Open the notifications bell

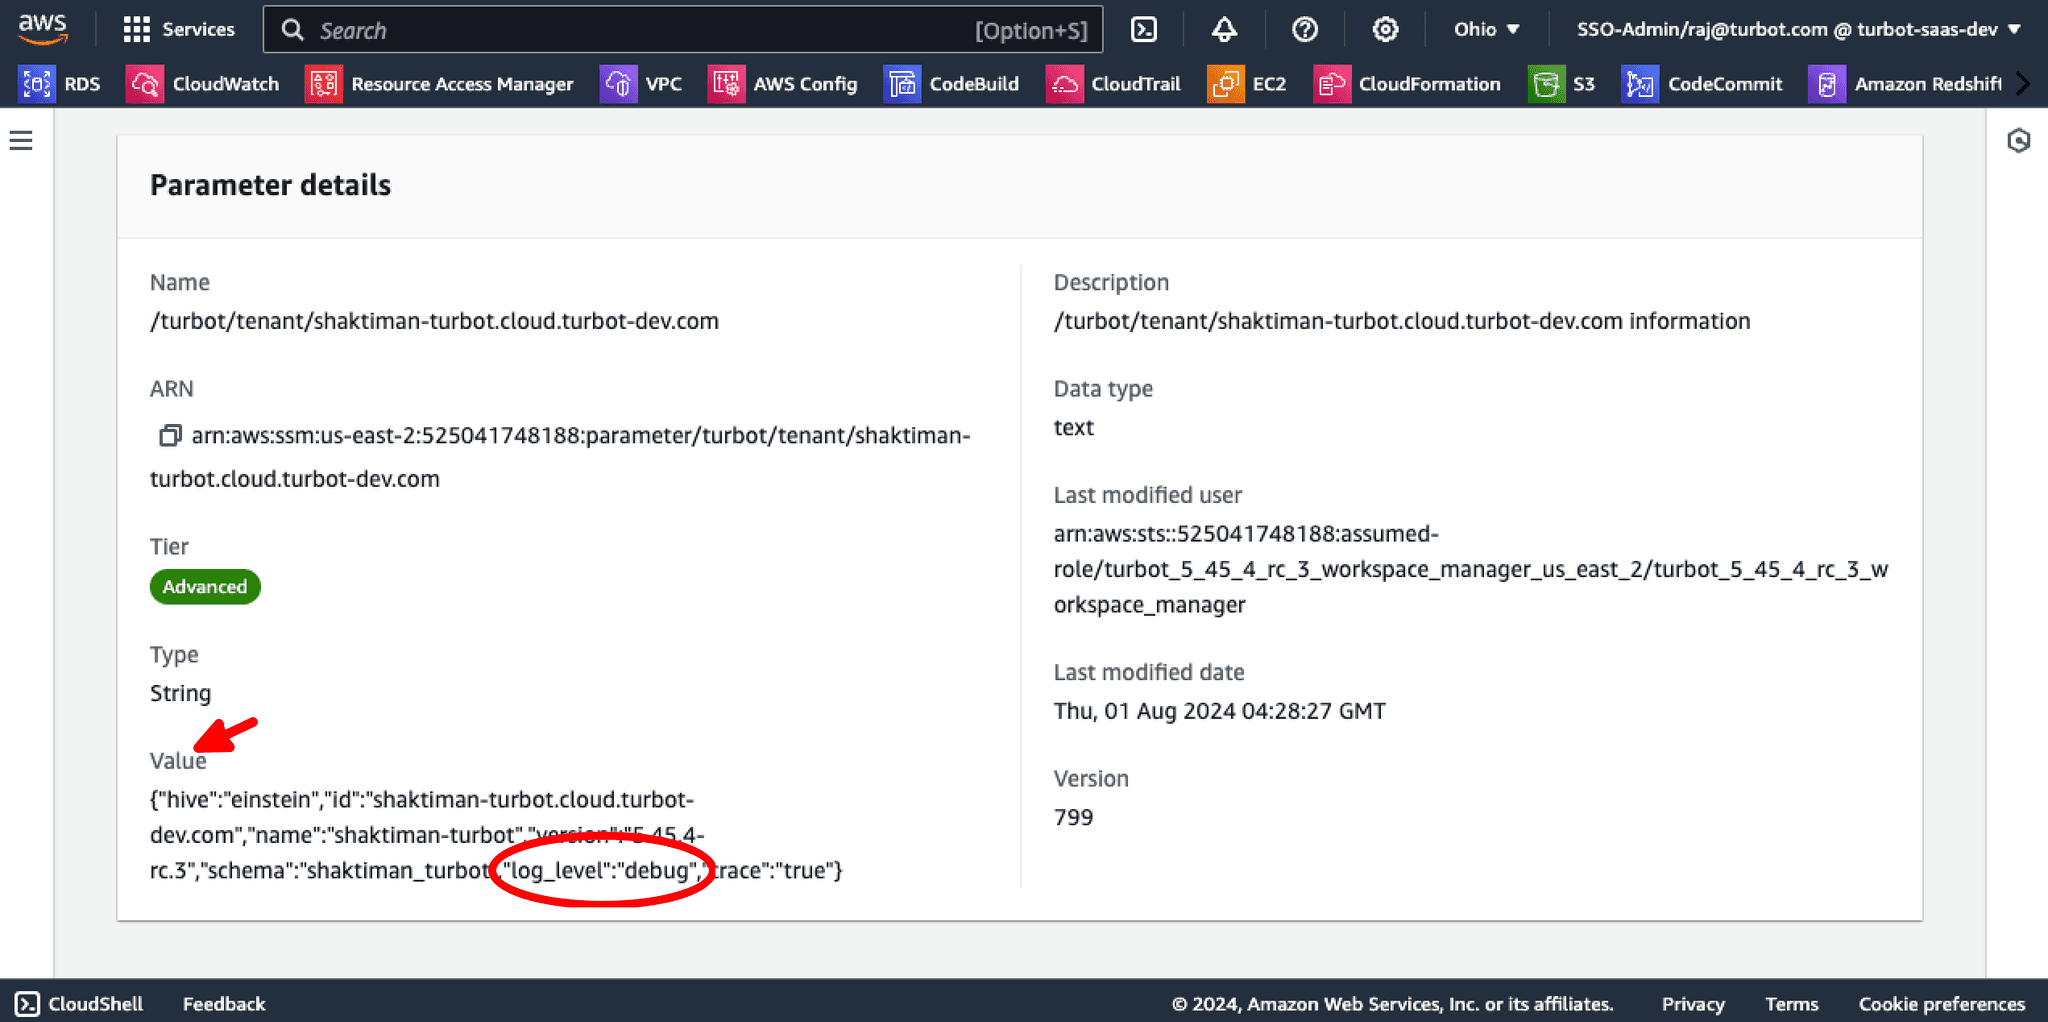(1224, 29)
